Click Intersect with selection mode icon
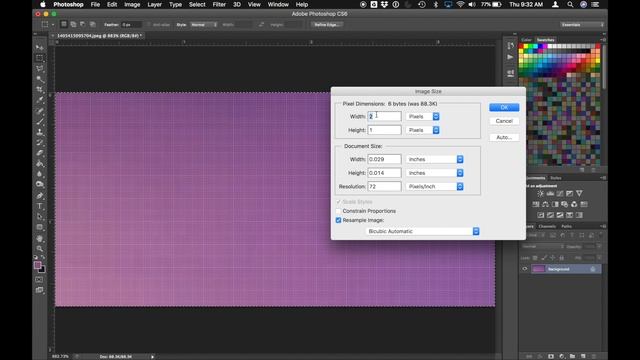 click(93, 24)
